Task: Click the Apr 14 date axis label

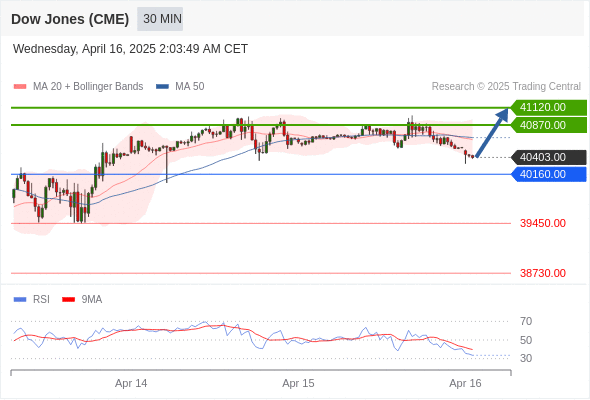Action: click(x=131, y=383)
